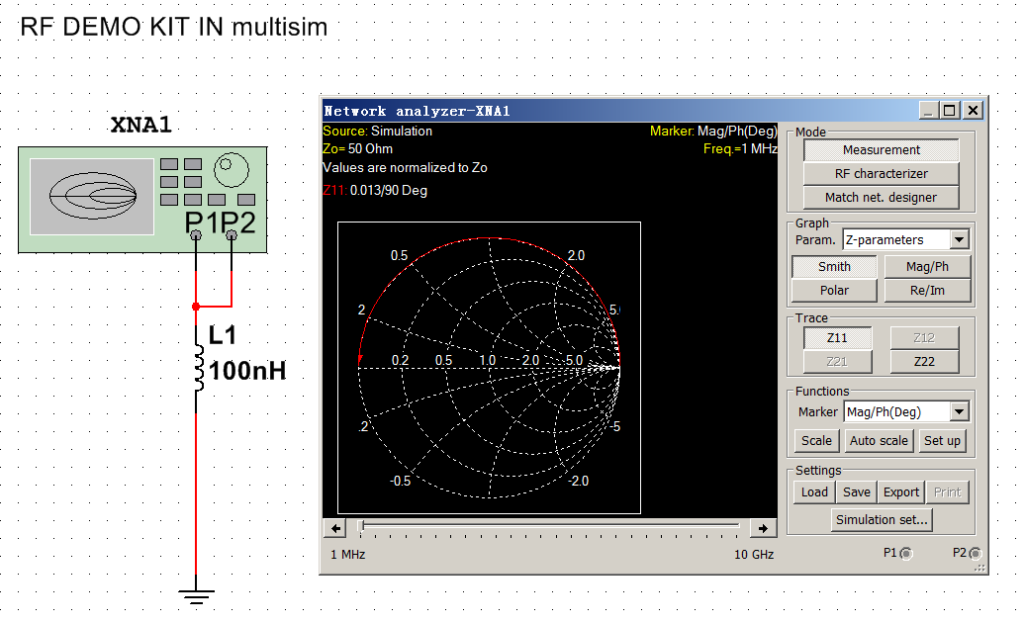
Task: Click the frequency slider track between 1 MHz and 10 GHz
Action: click(x=551, y=524)
